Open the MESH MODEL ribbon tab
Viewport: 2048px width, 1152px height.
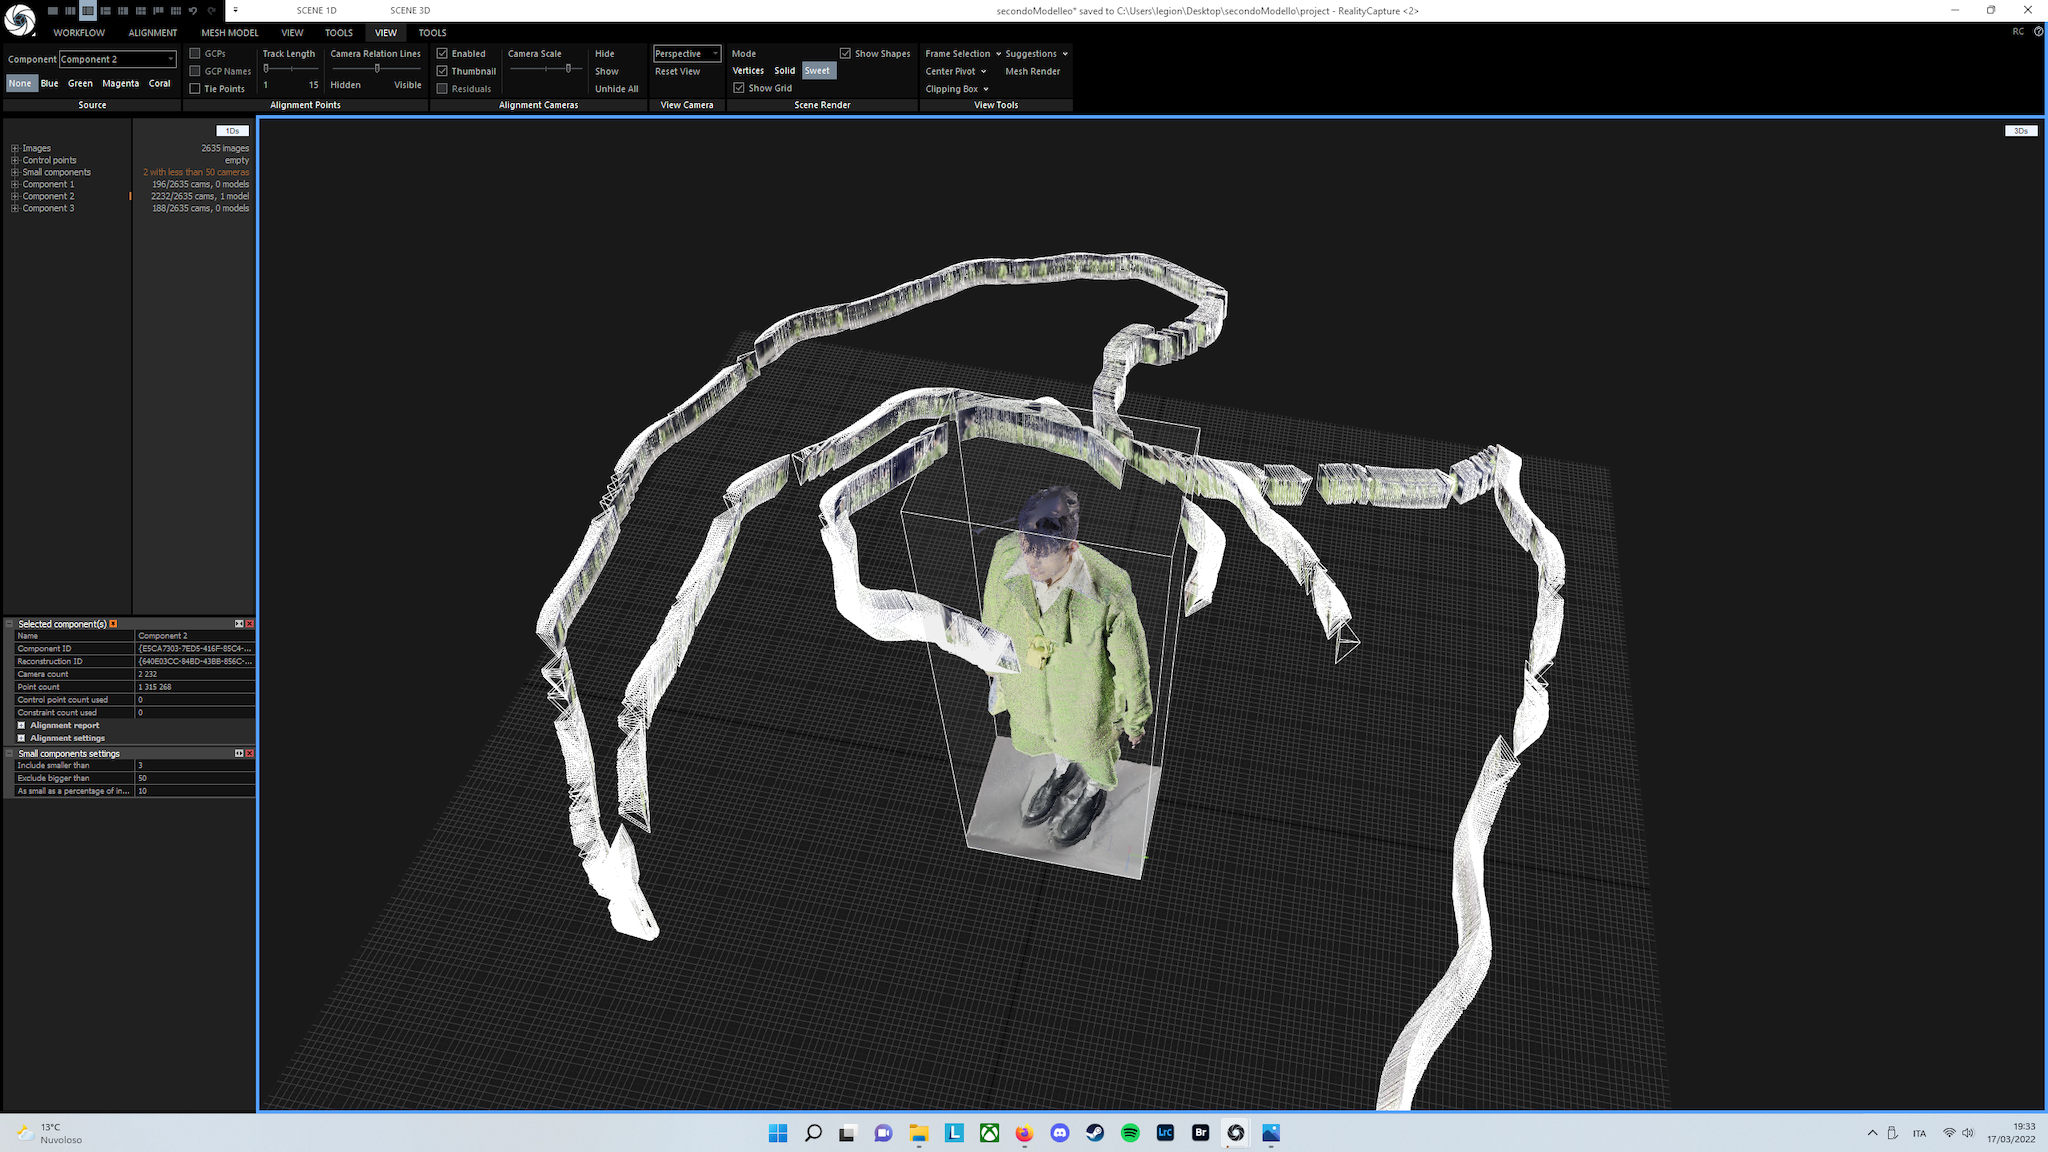click(229, 33)
